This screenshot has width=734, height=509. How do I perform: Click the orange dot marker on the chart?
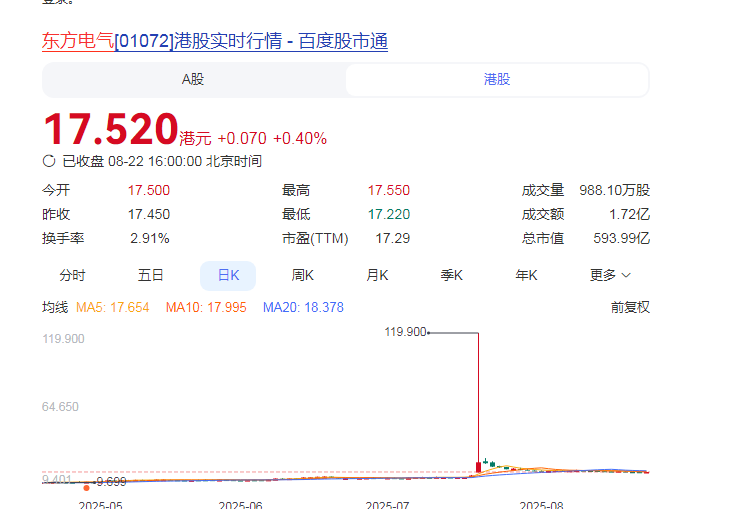[x=87, y=488]
